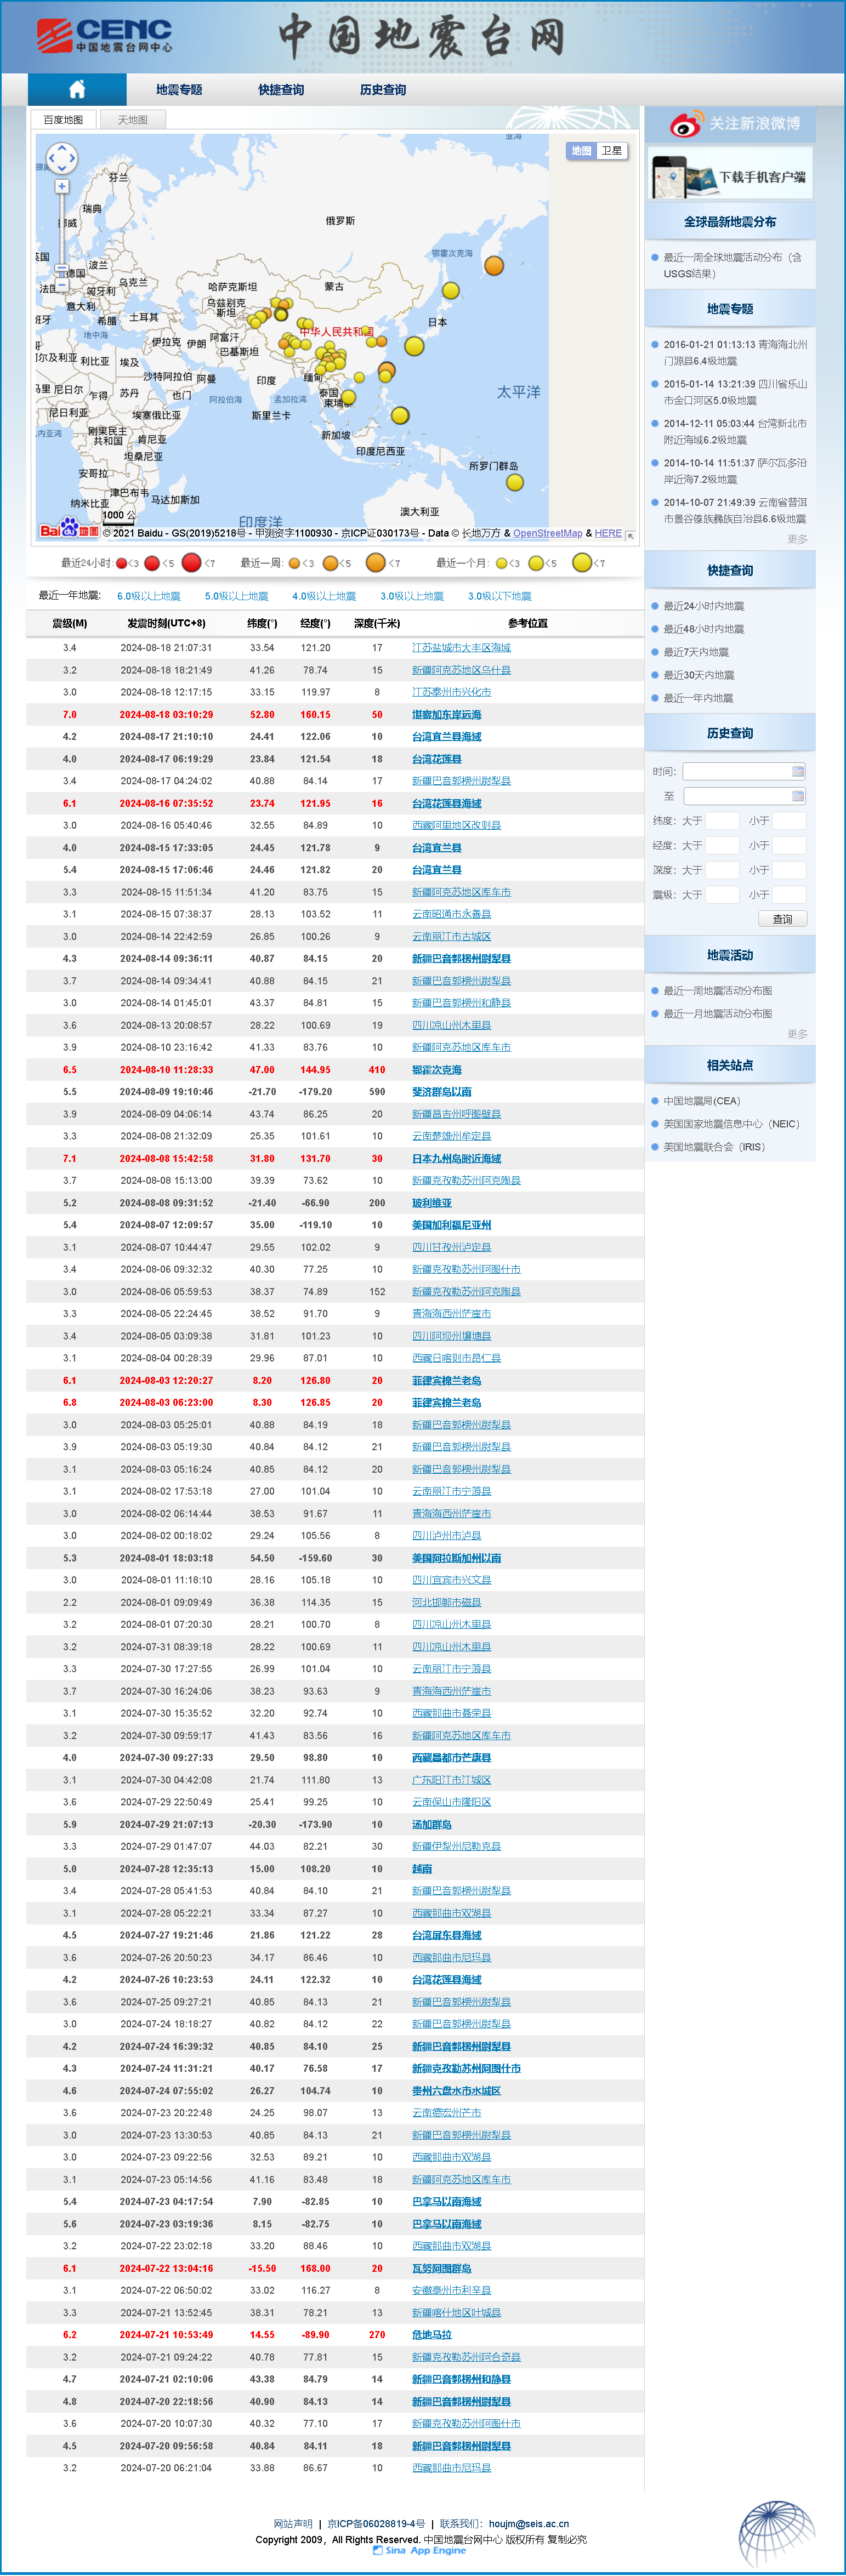The width and height of the screenshot is (846, 2576).
Task: Select the 百度地图 map tab
Action: [63, 120]
